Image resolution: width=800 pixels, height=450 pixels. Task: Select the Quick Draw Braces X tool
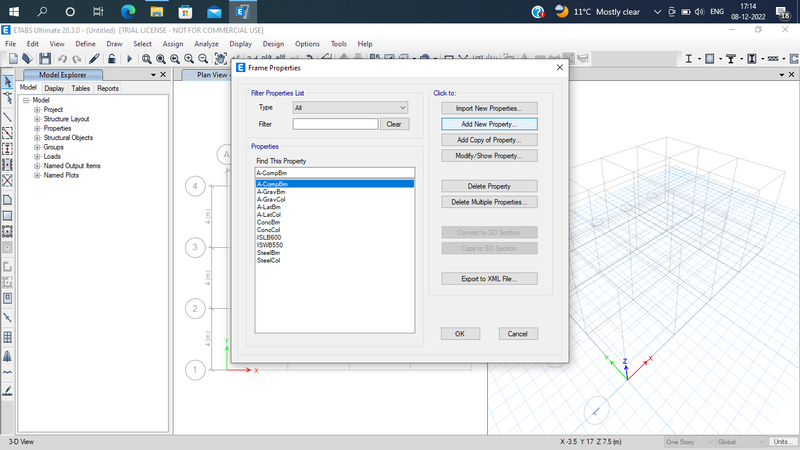(8, 181)
